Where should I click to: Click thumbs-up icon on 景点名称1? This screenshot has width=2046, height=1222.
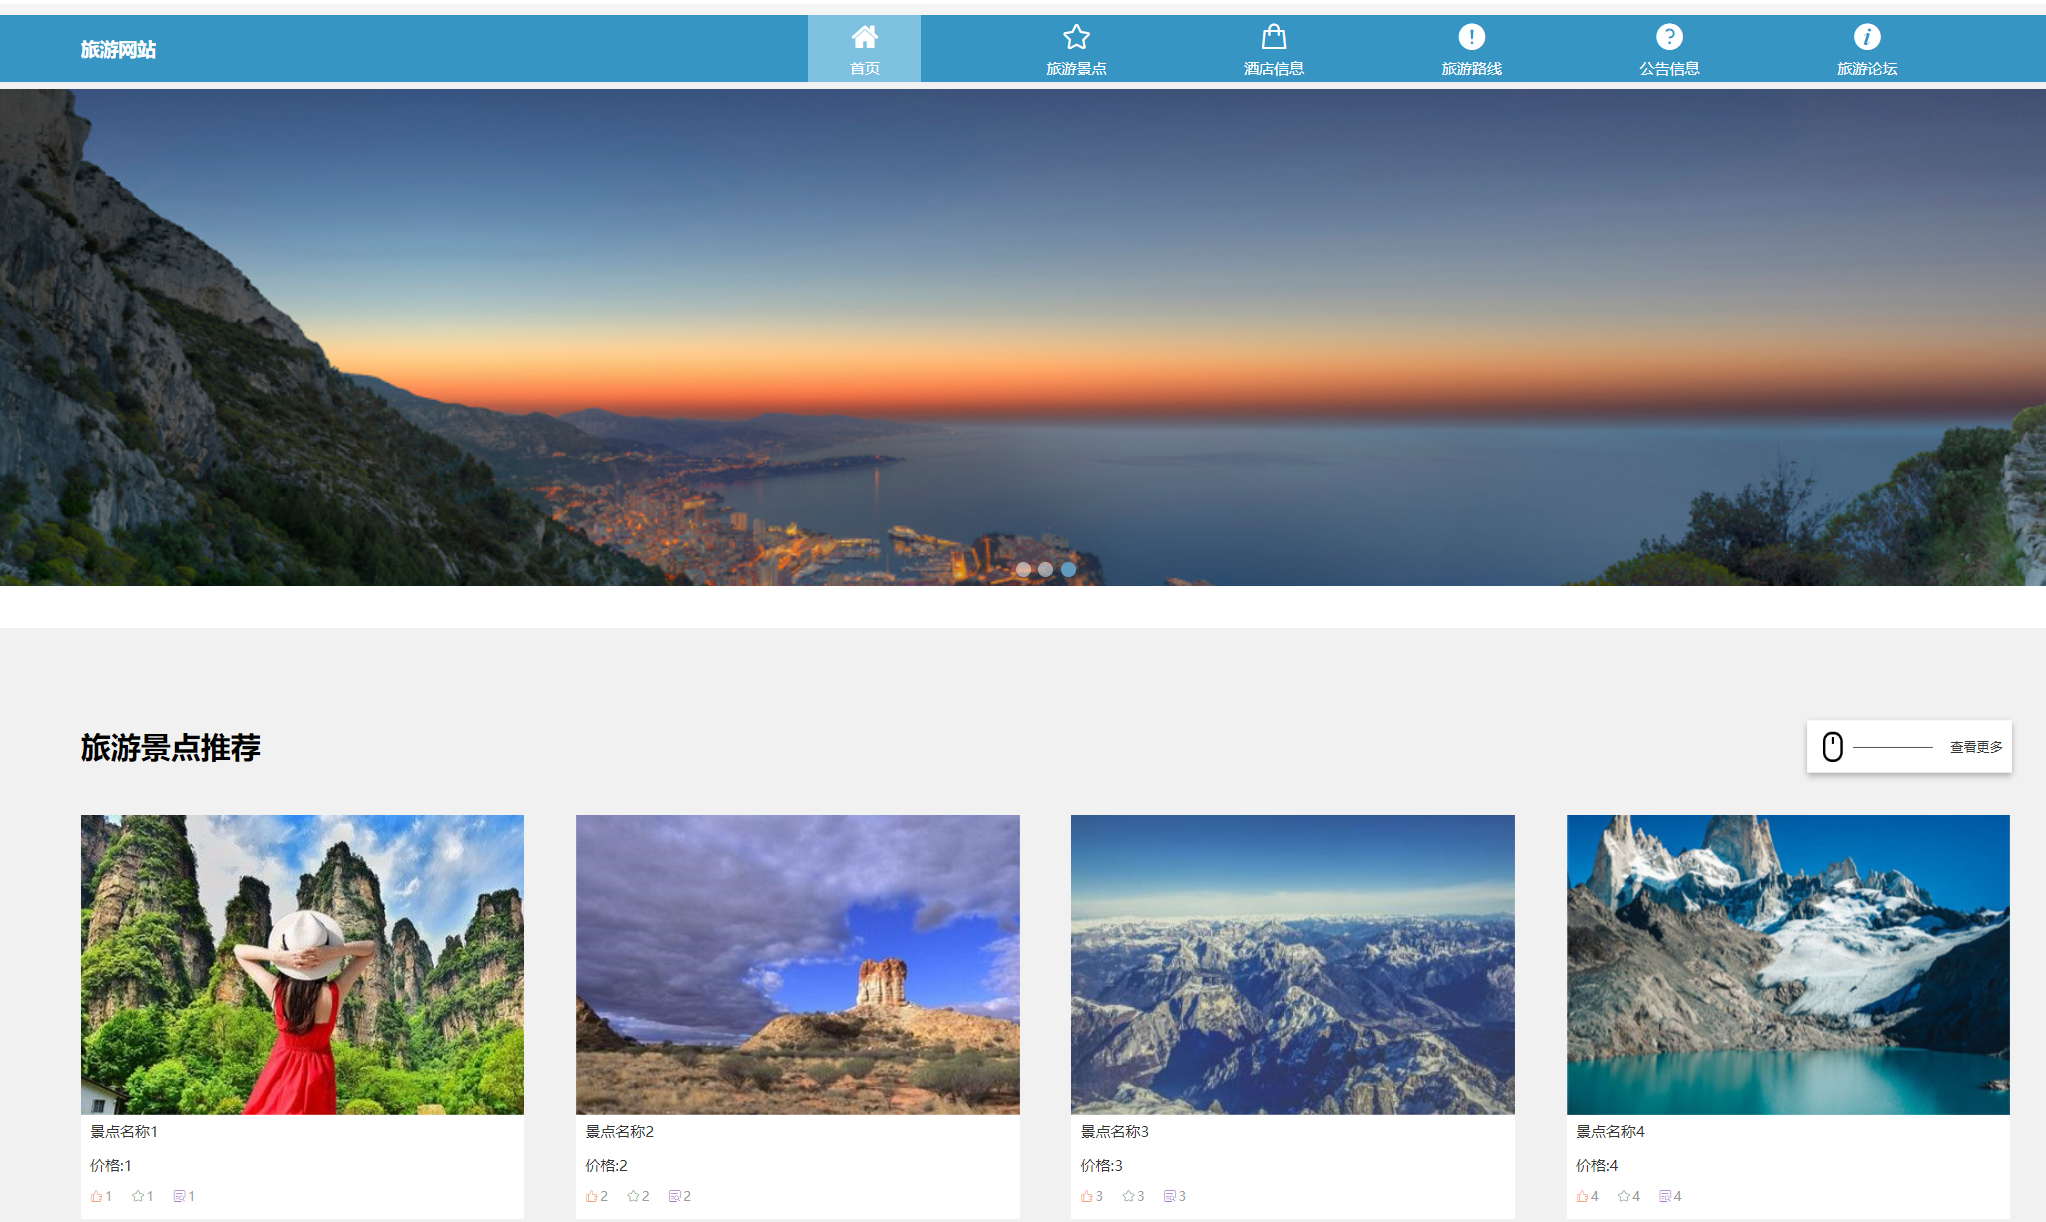click(97, 1196)
